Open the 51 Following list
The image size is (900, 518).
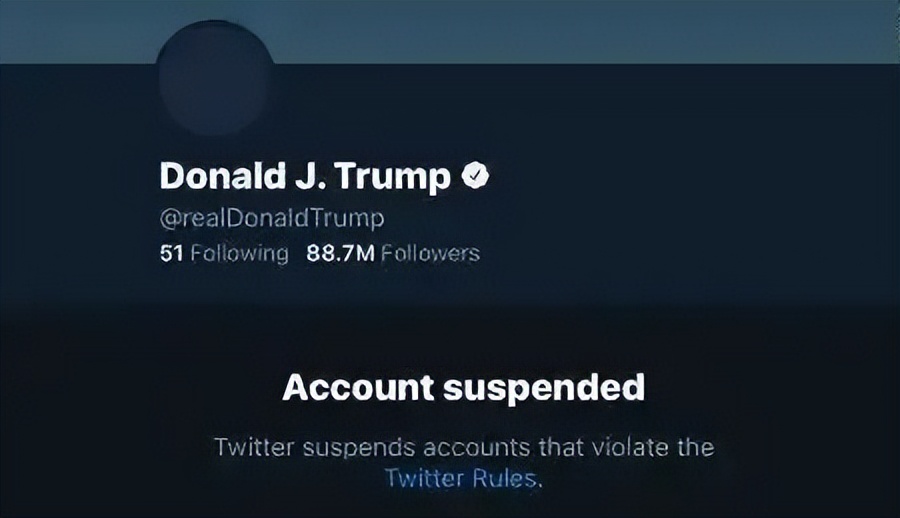click(x=224, y=253)
